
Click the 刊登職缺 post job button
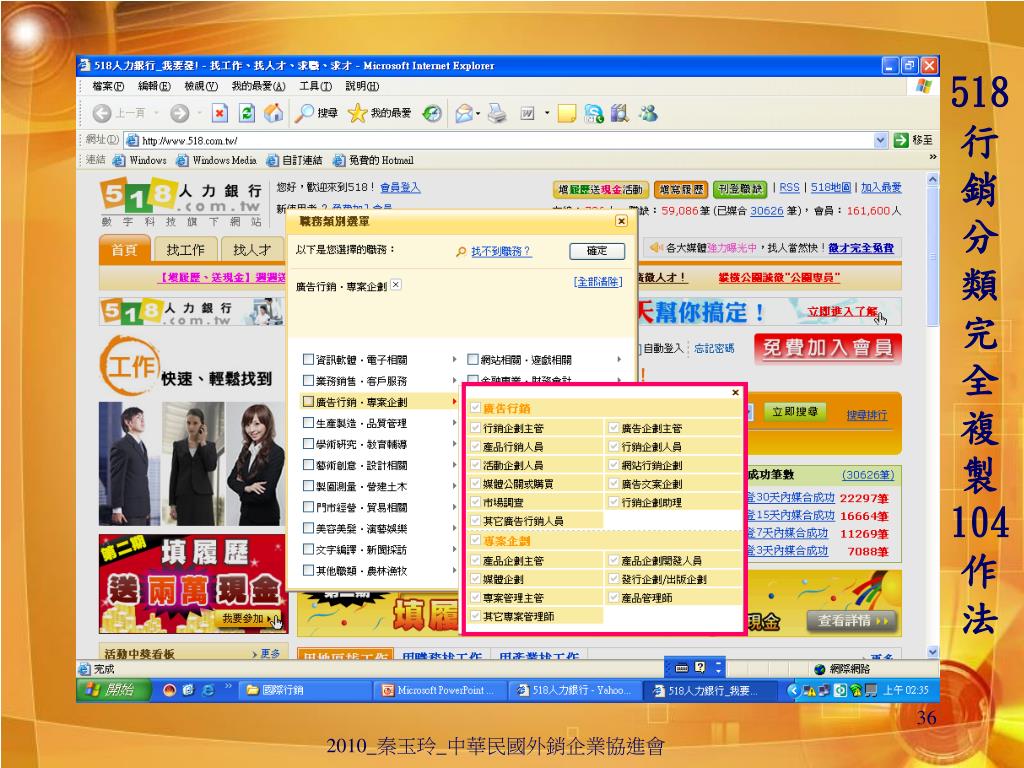tap(739, 189)
